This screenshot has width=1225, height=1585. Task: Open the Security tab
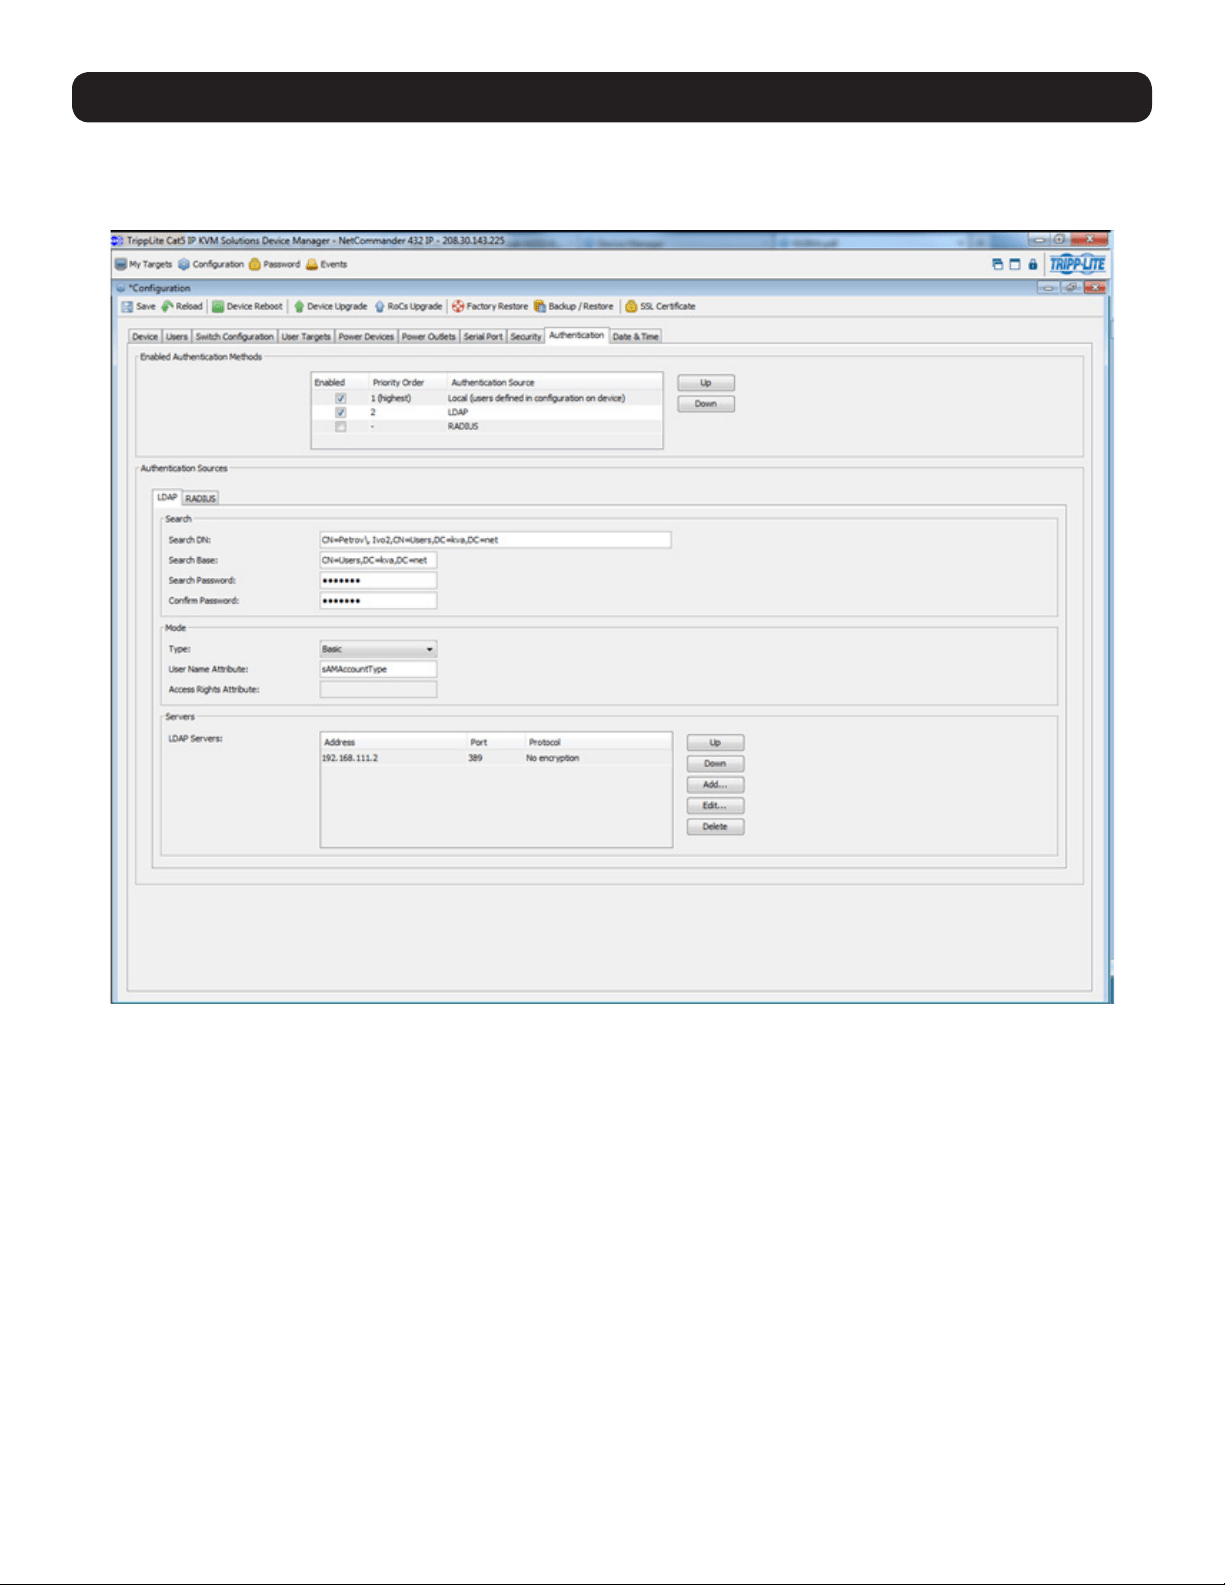[526, 337]
